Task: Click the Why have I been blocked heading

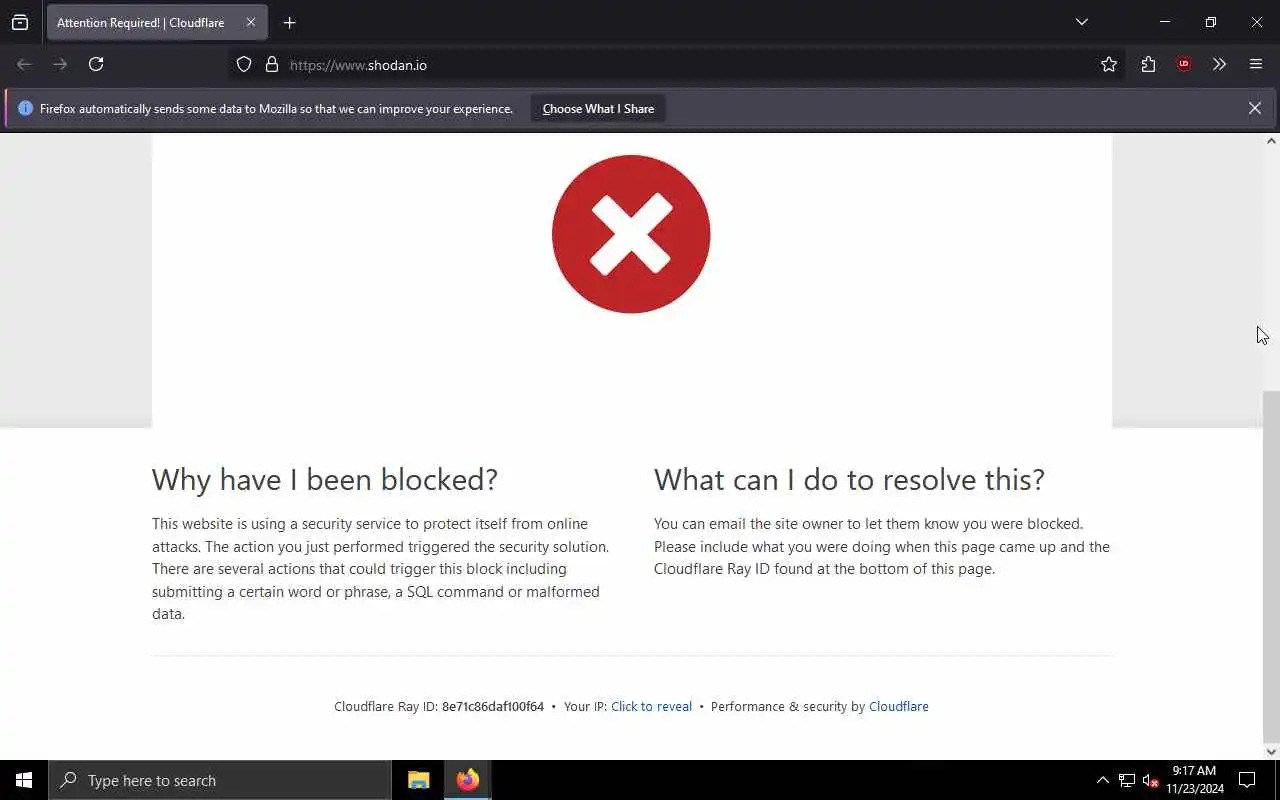Action: pyautogui.click(x=325, y=480)
